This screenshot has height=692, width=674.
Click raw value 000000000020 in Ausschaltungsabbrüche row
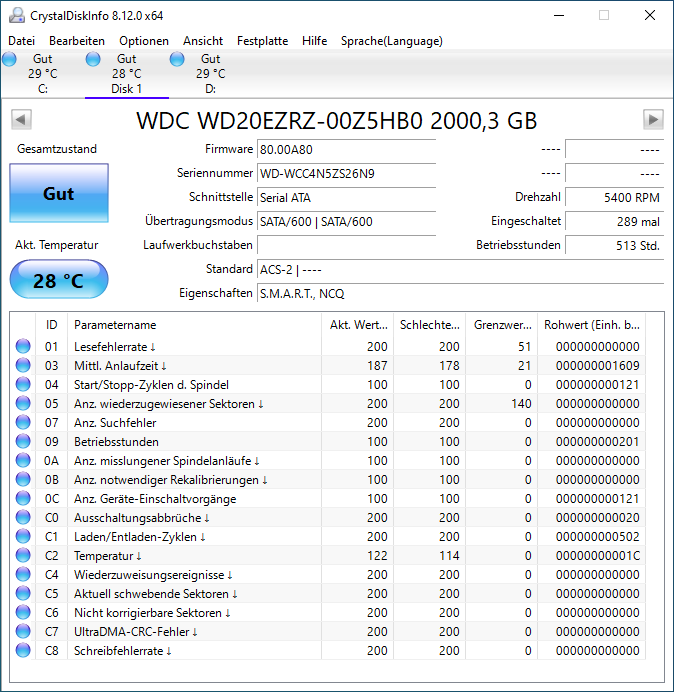click(598, 518)
